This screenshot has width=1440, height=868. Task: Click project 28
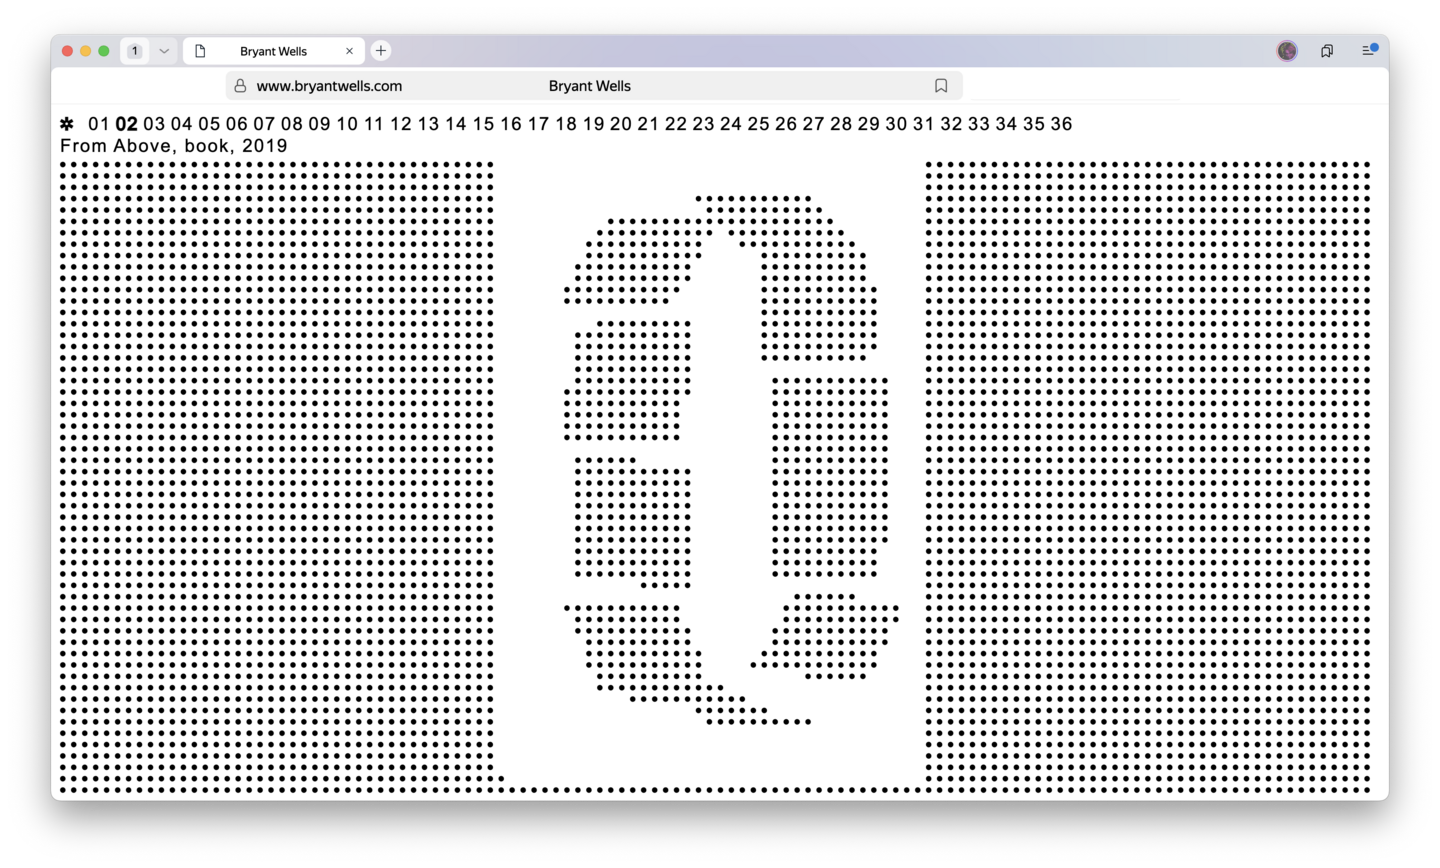click(841, 124)
